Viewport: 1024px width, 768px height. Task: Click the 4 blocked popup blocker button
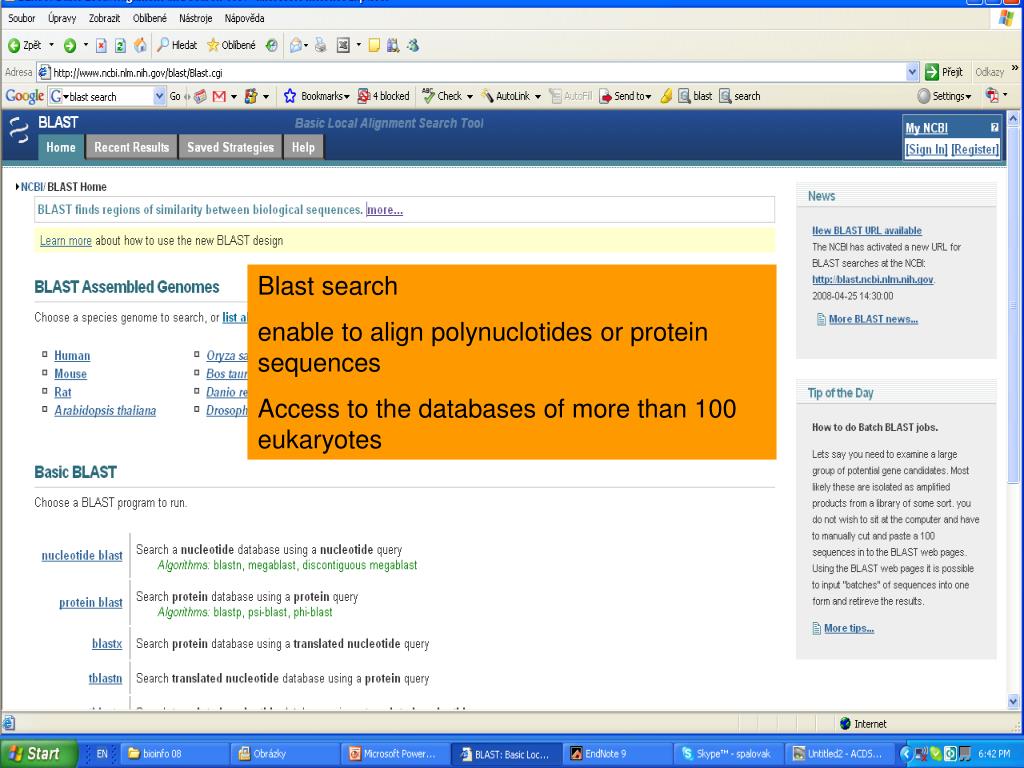coord(383,97)
